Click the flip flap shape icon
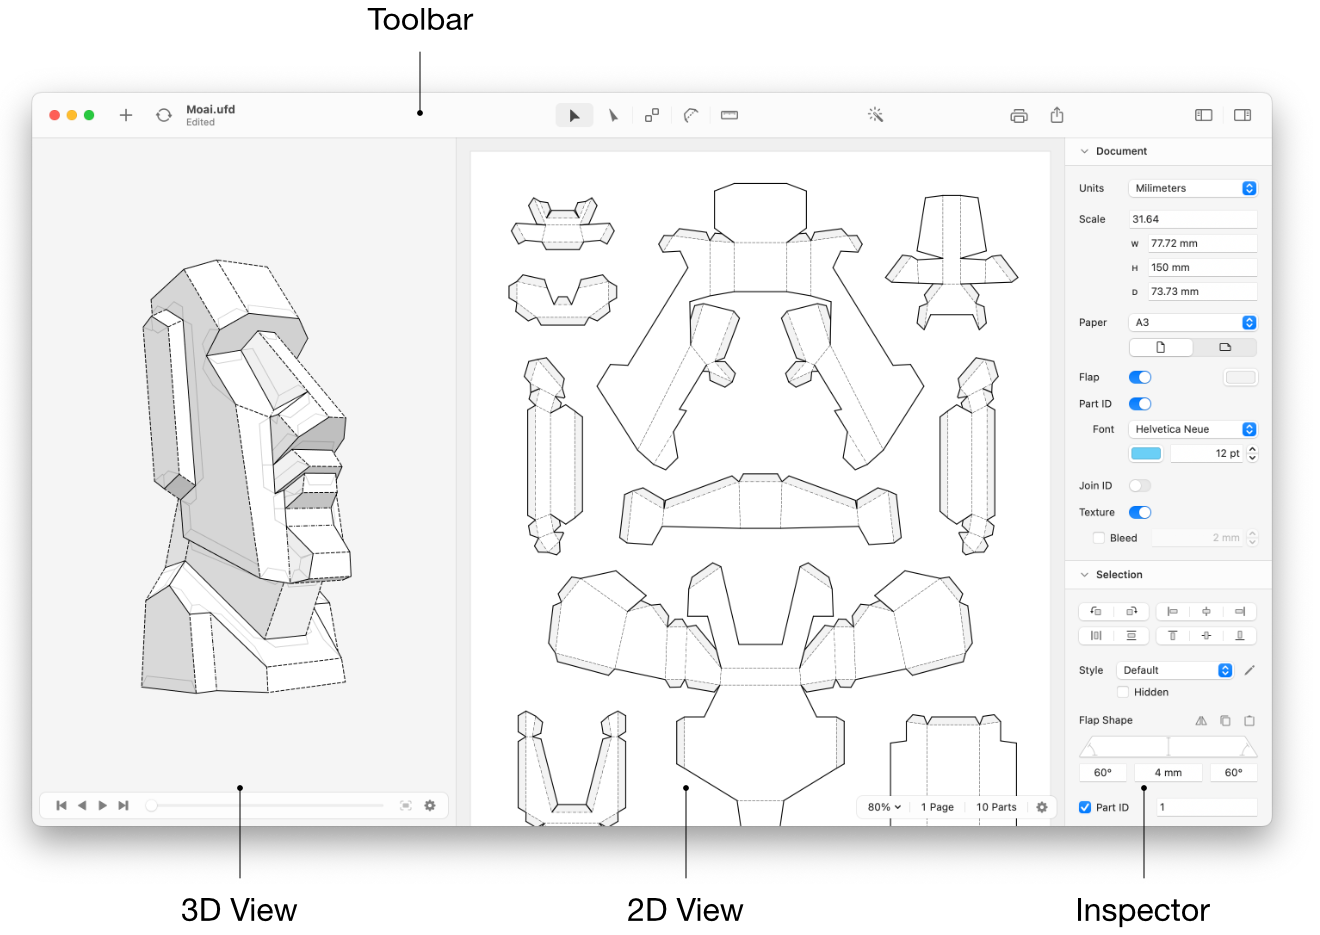This screenshot has width=1320, height=935. click(x=1201, y=721)
